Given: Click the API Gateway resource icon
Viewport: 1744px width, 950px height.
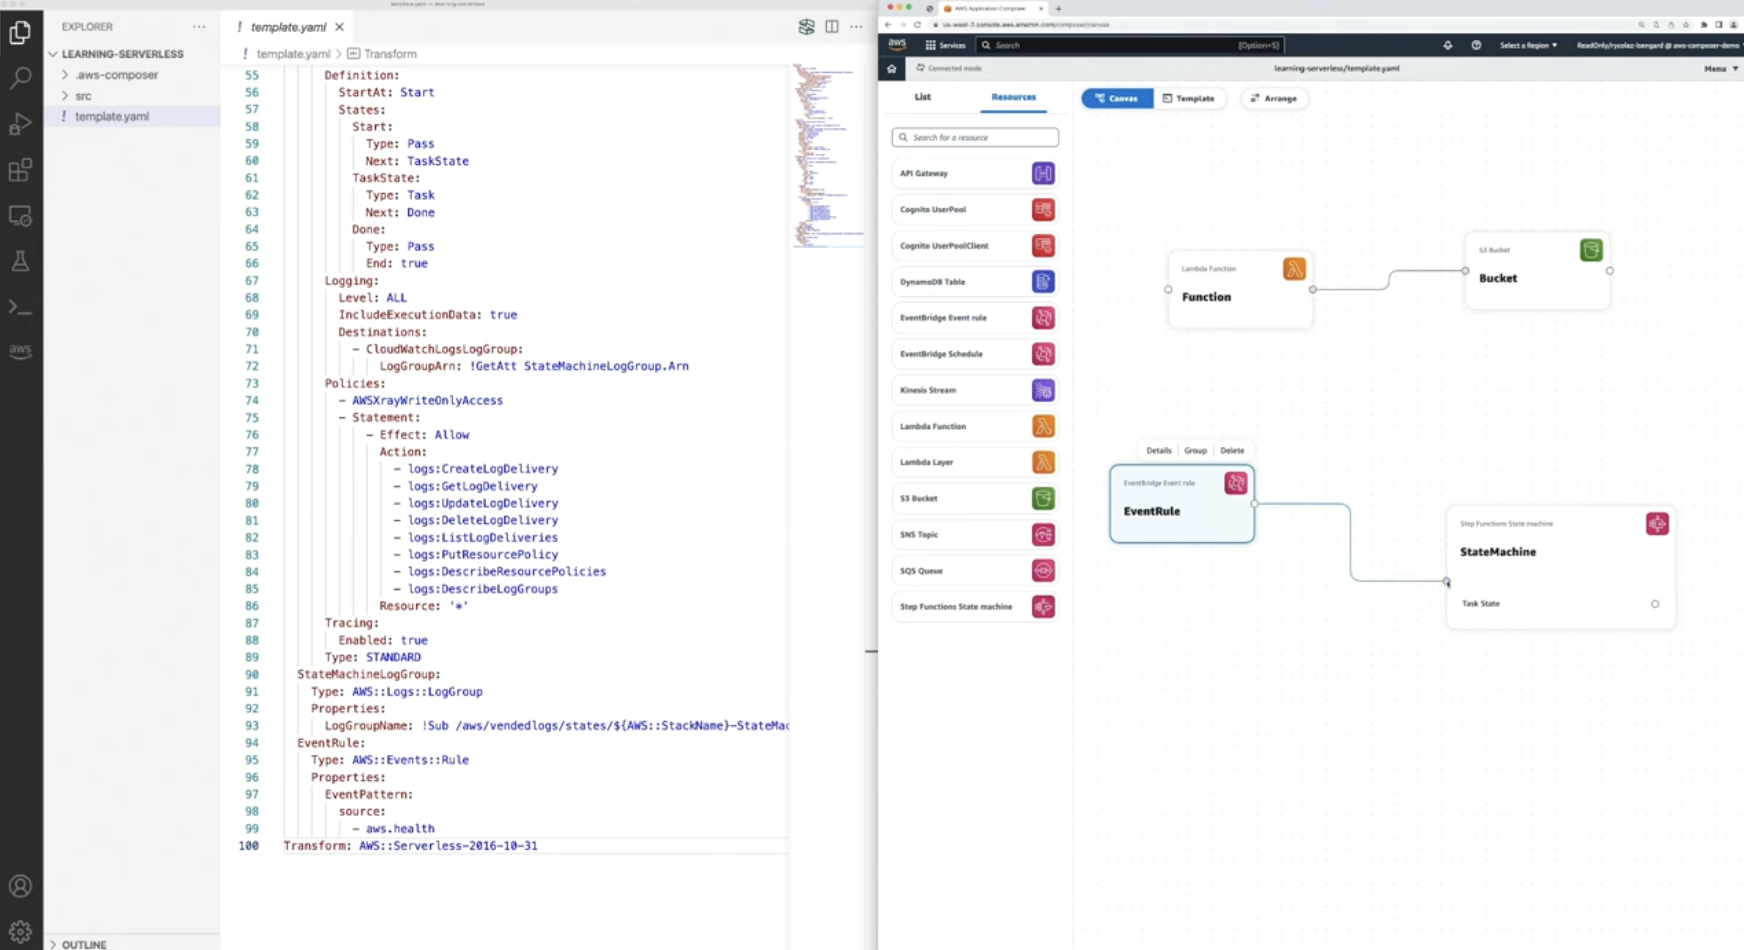Looking at the screenshot, I should click(x=1043, y=173).
